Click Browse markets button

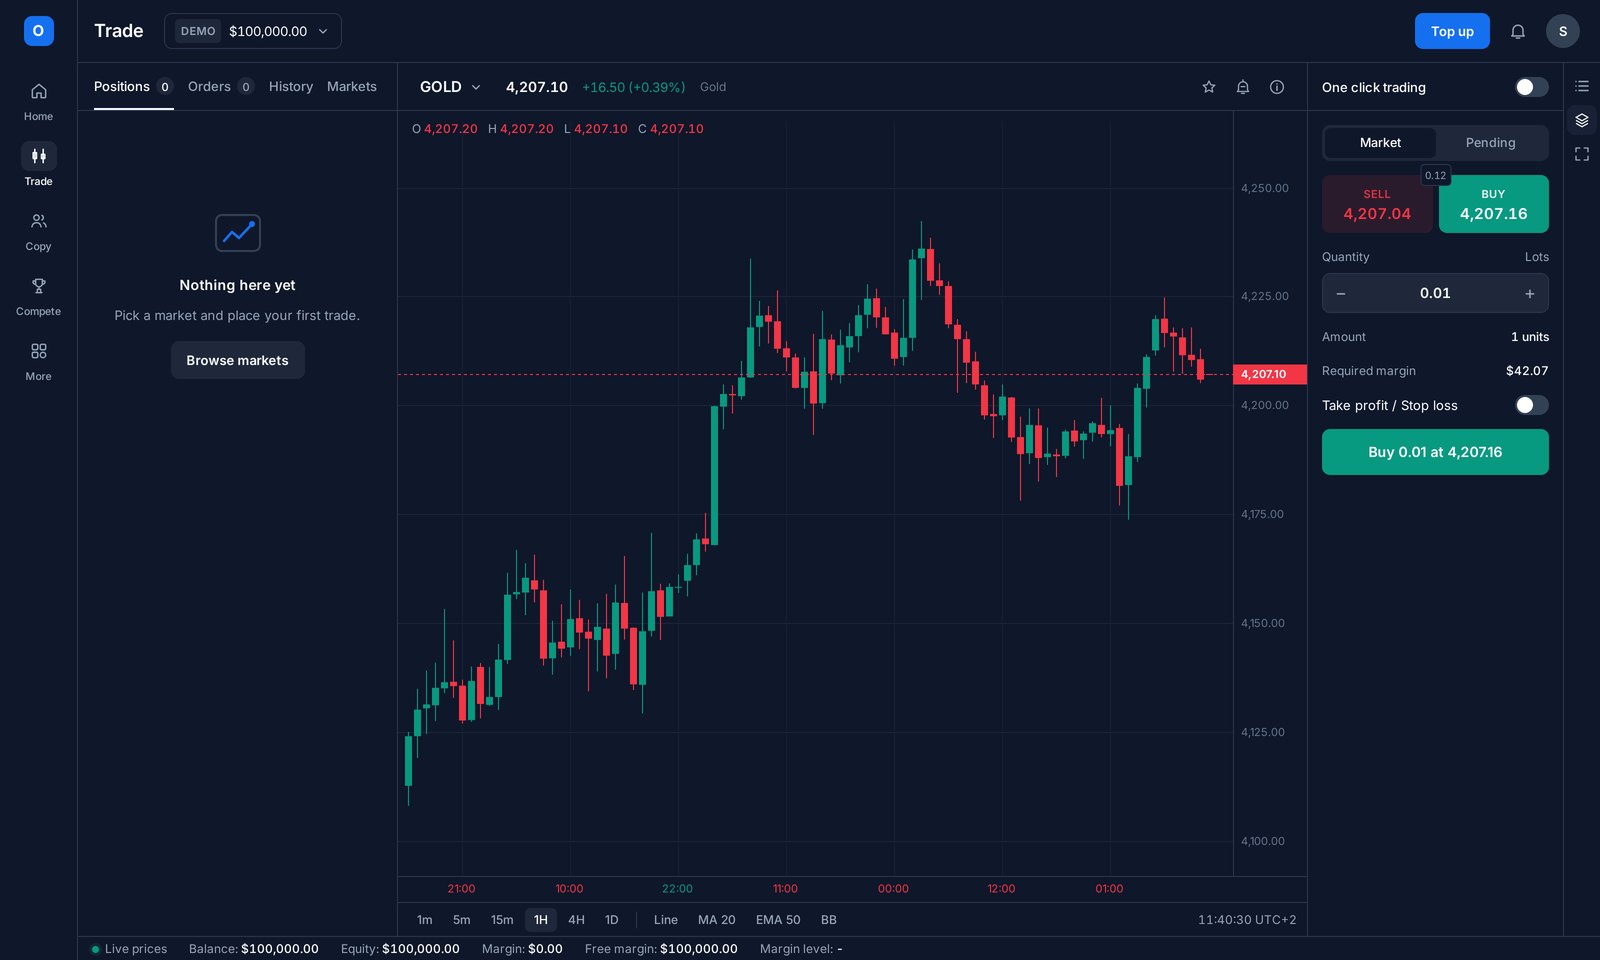(237, 360)
